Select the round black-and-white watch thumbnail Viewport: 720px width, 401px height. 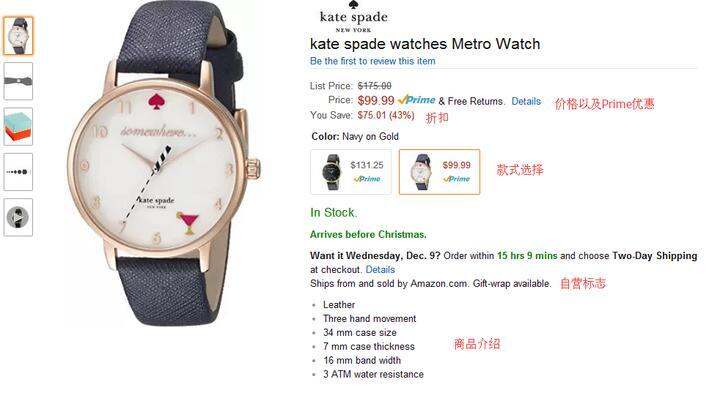[x=18, y=217]
